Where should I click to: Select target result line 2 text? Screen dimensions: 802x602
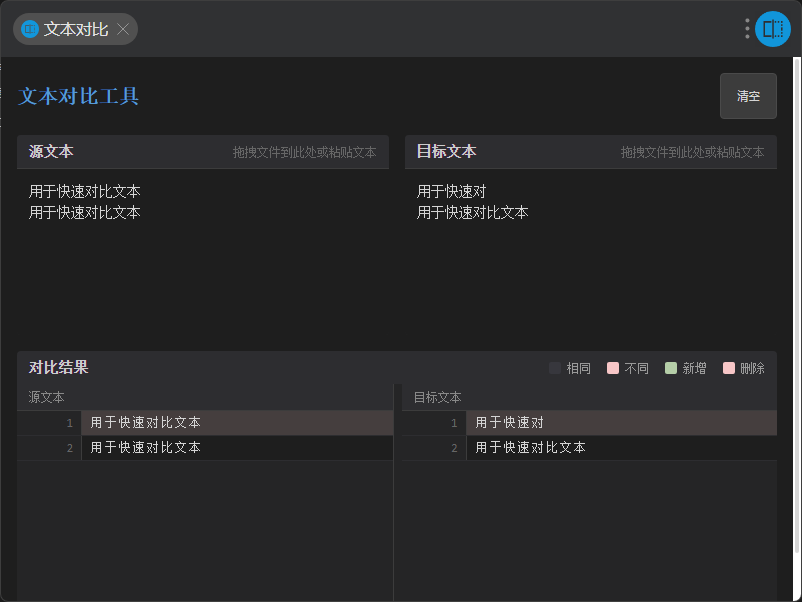click(530, 448)
